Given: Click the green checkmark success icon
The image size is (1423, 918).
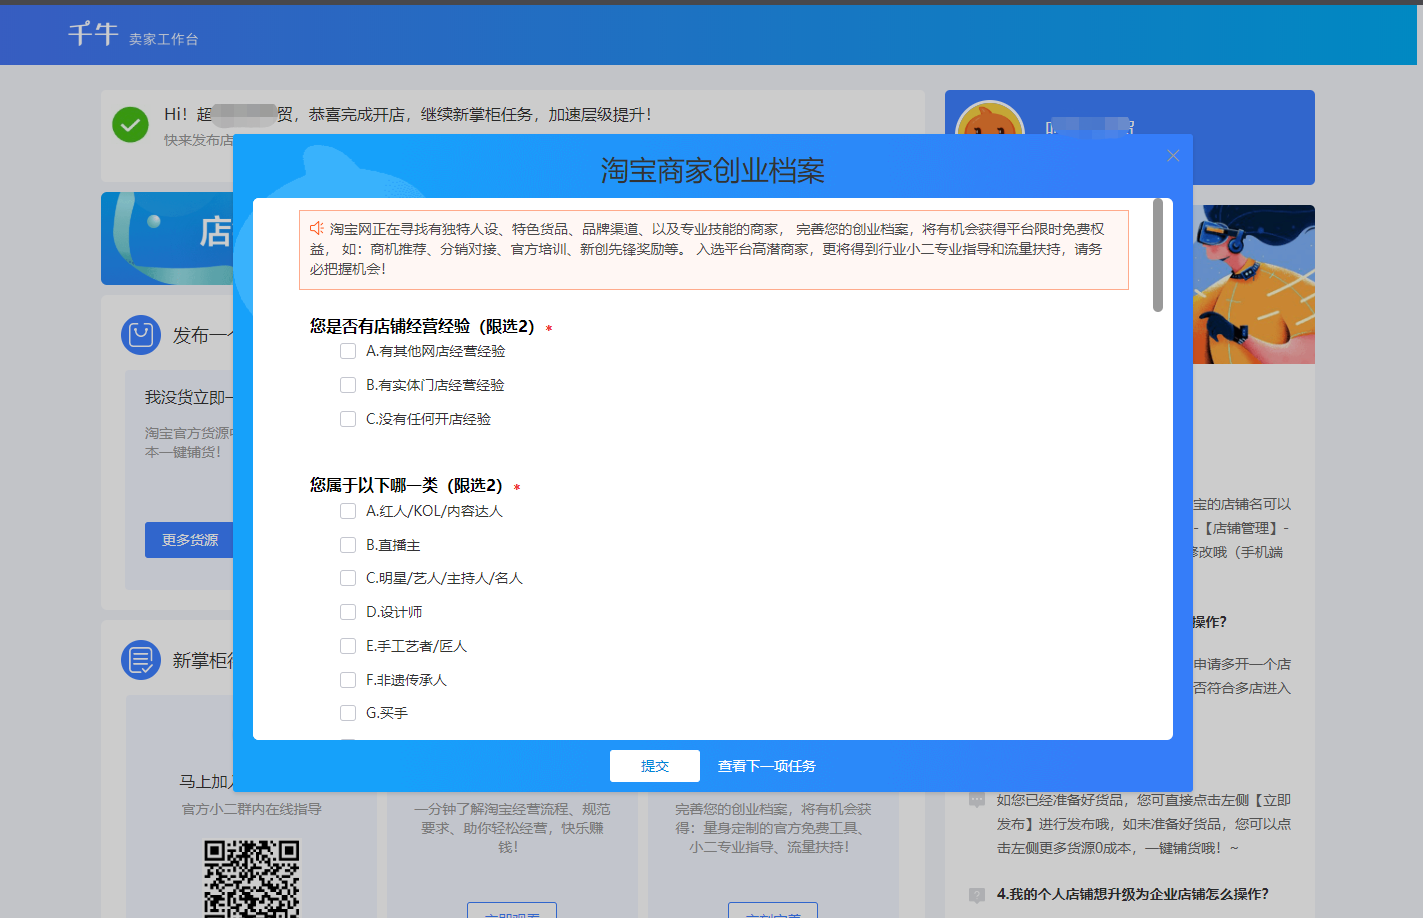Looking at the screenshot, I should (x=130, y=124).
